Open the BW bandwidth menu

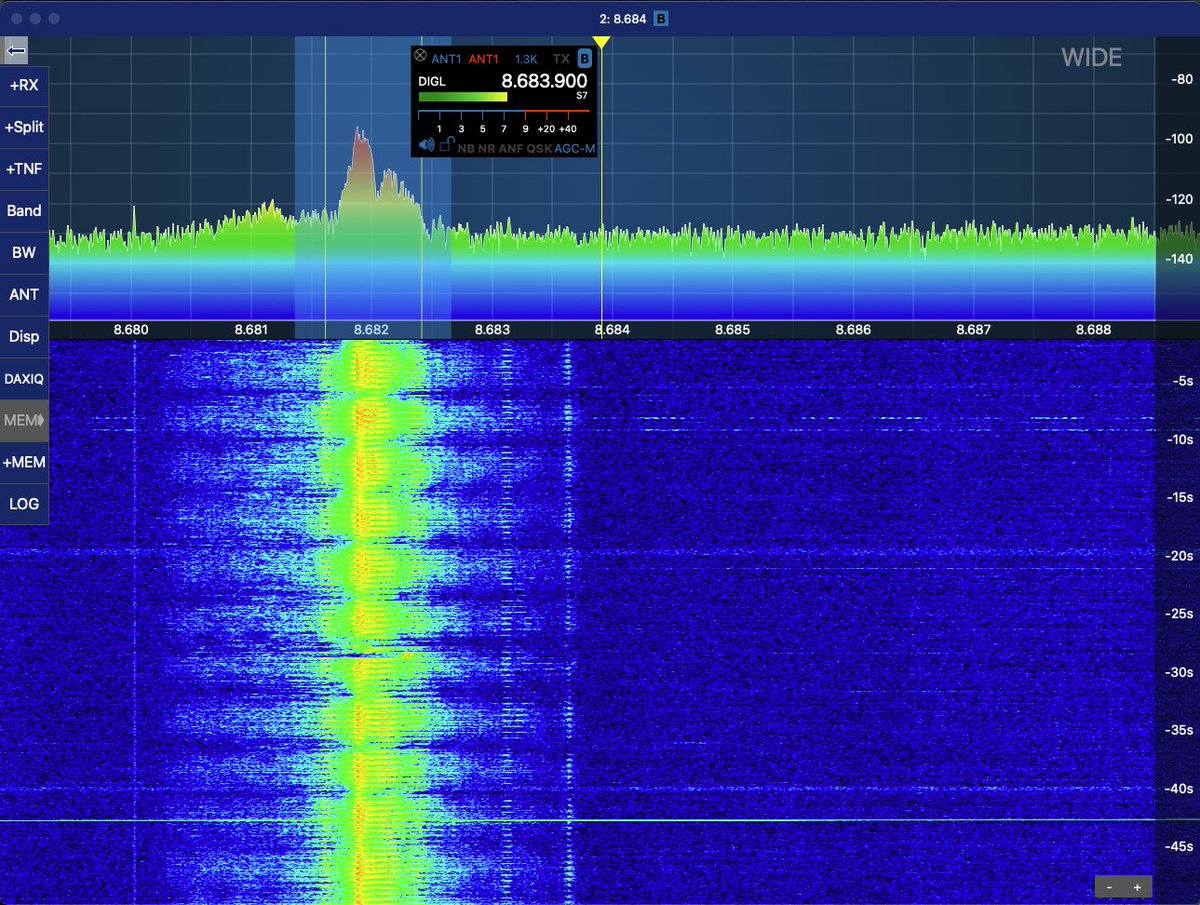click(x=24, y=253)
